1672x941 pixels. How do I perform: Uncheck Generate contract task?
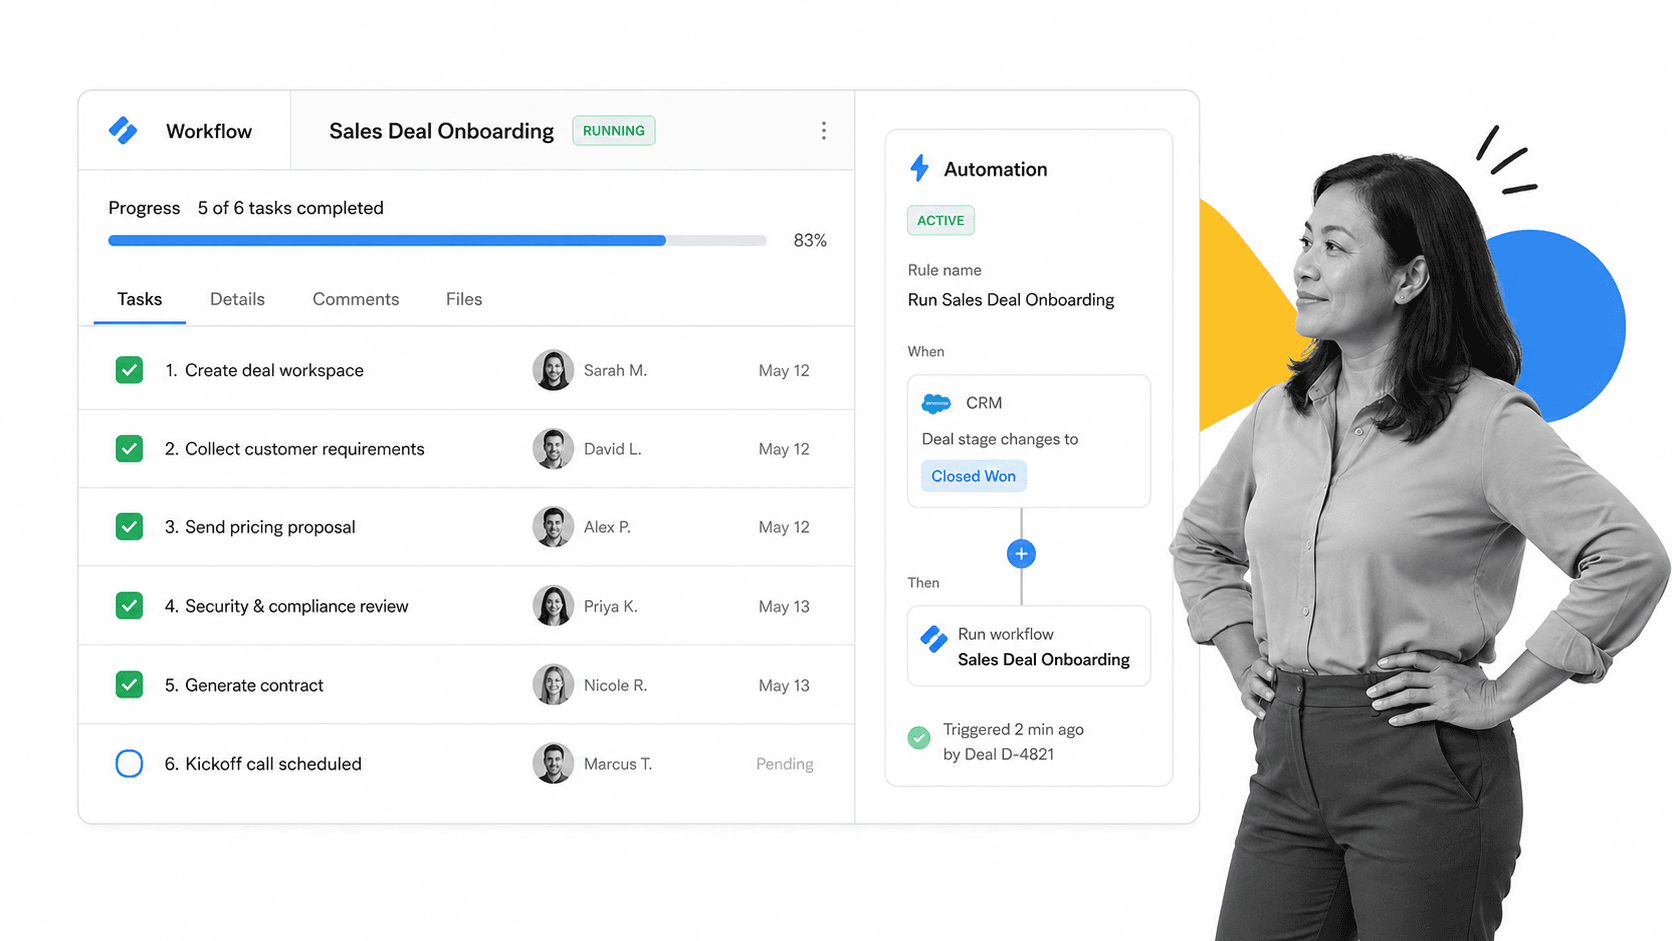(129, 685)
